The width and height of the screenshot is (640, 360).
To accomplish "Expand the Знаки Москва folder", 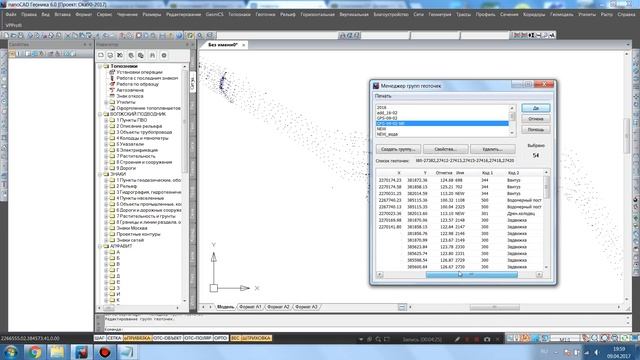I will (106, 228).
